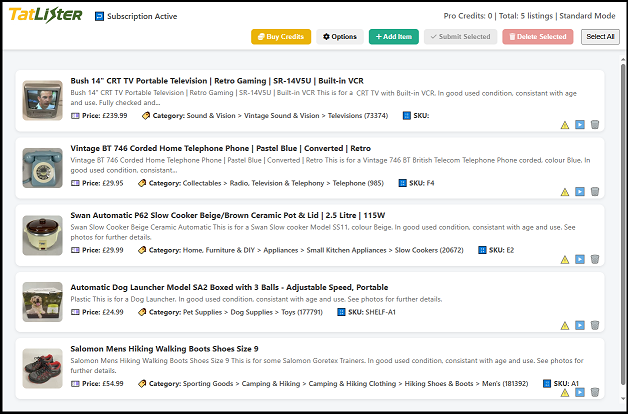Select the dog launcher thumbnail image
This screenshot has width=628, height=414.
42,302
